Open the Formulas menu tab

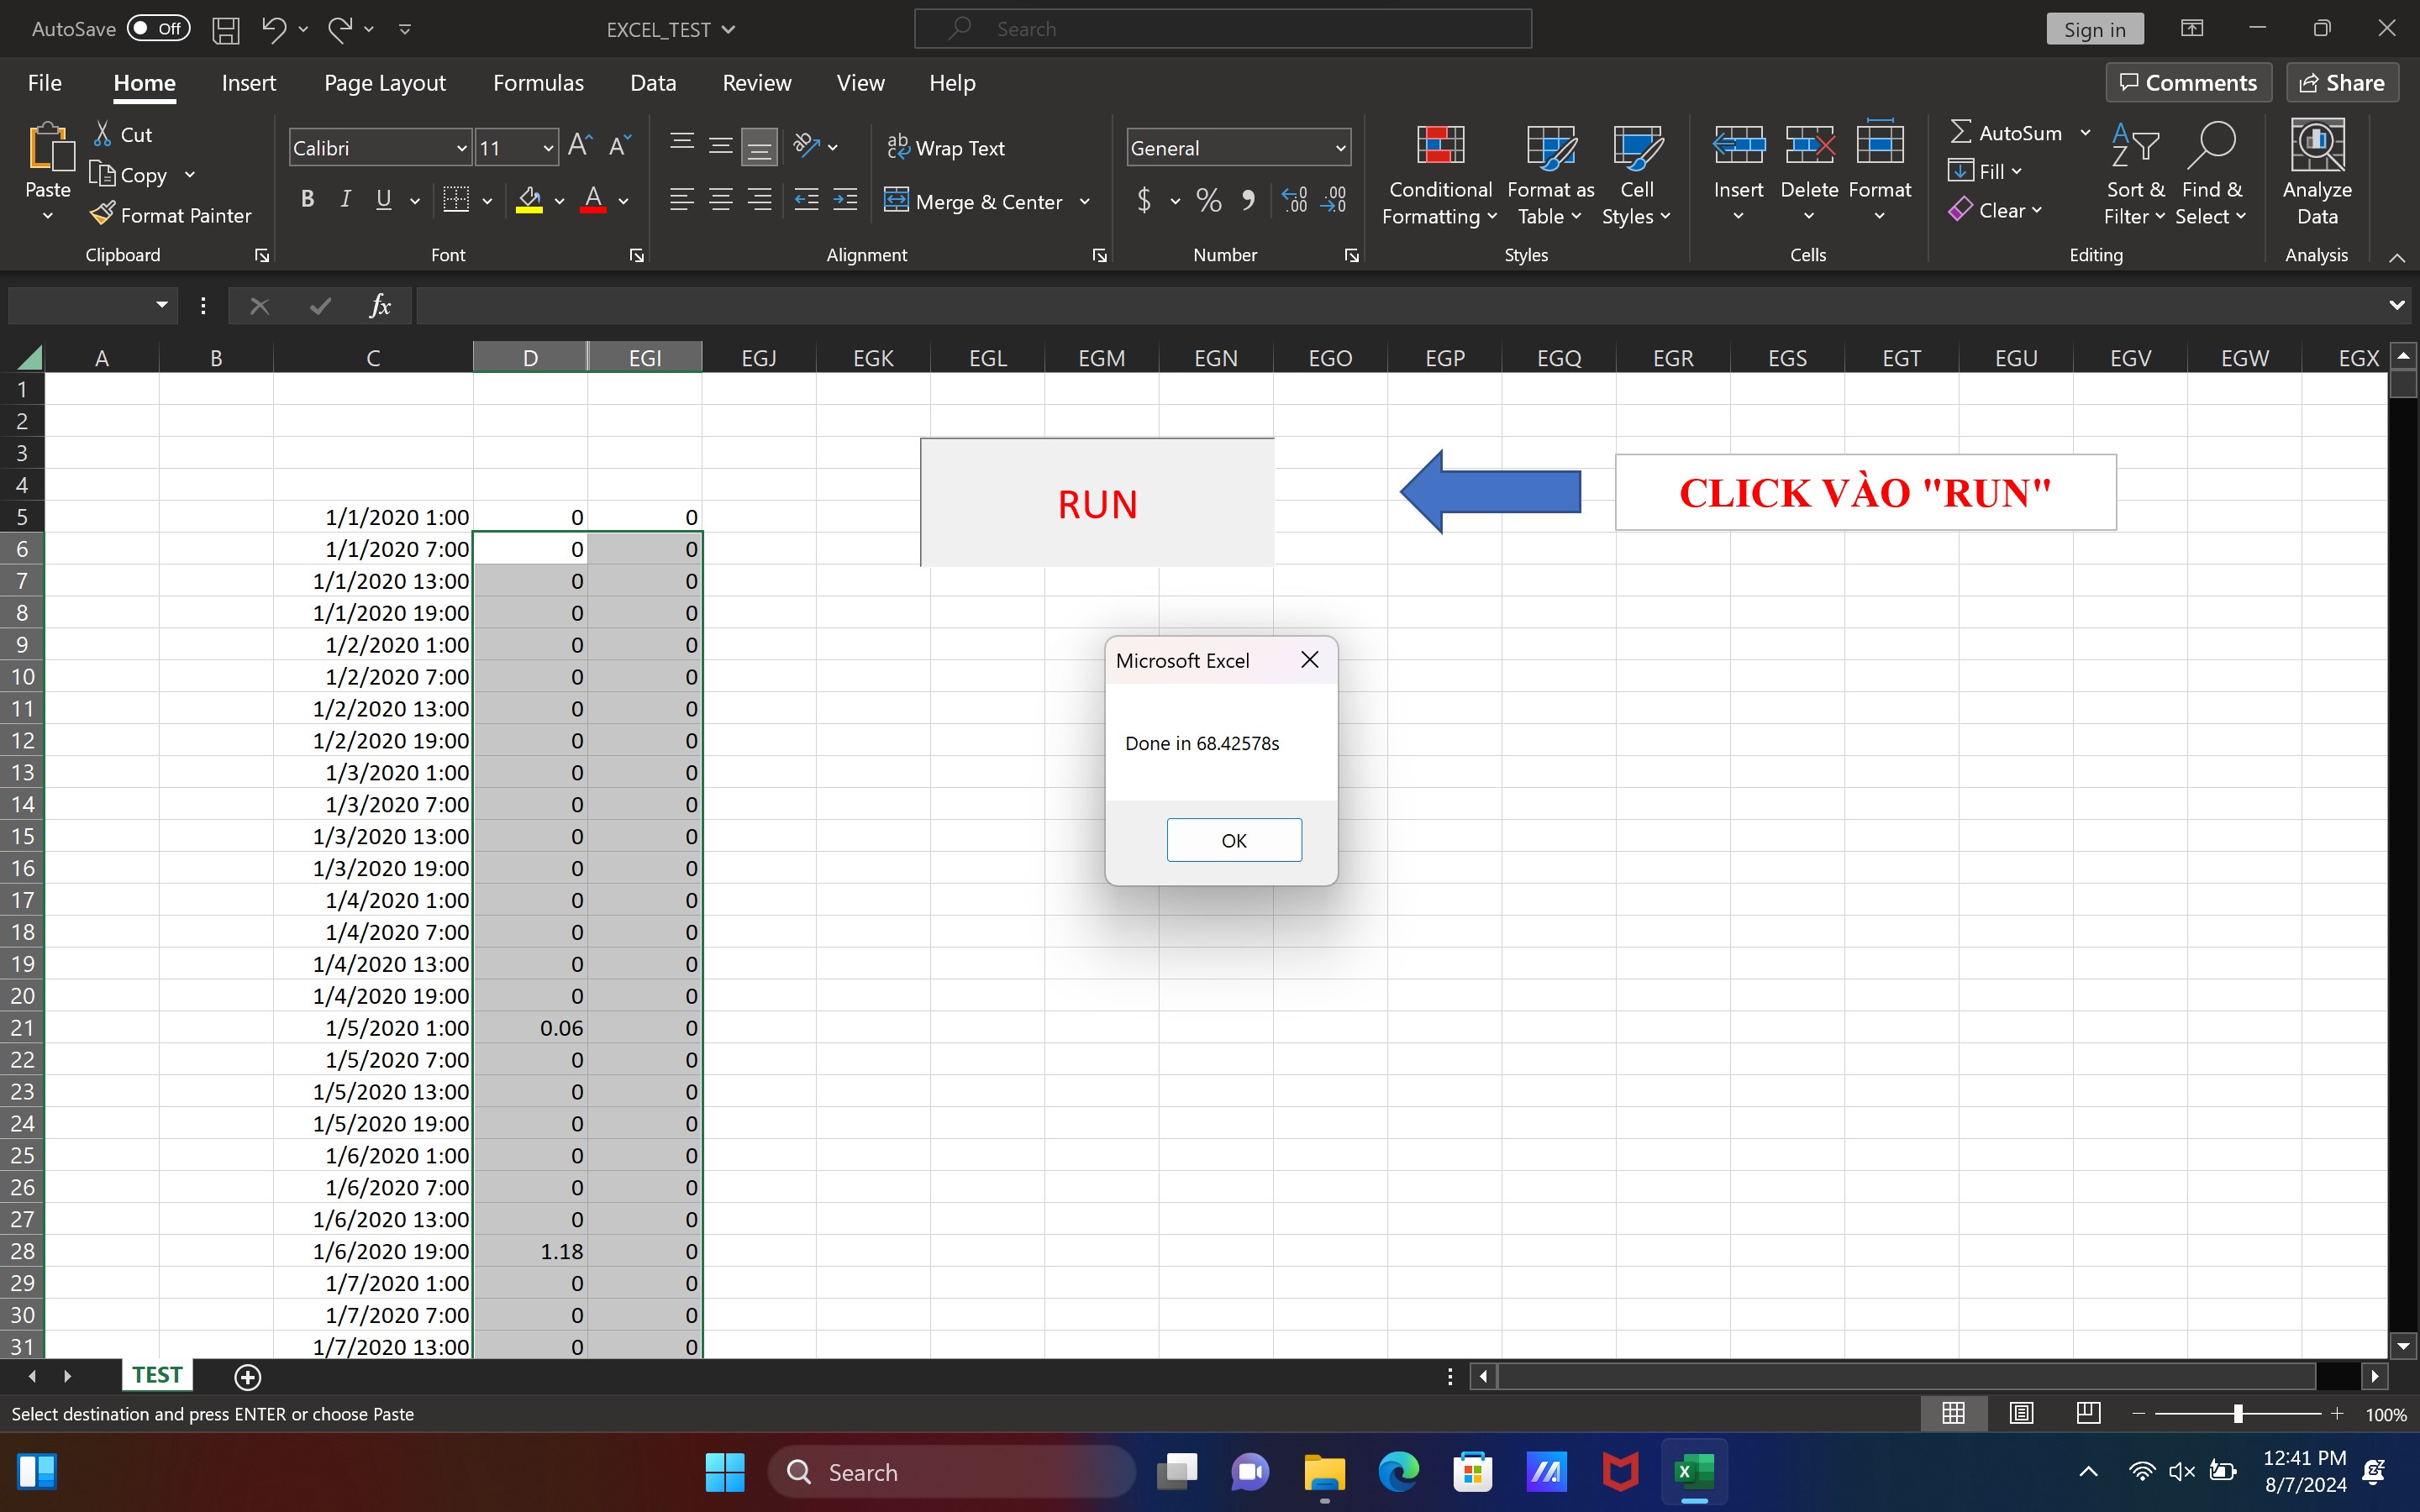[x=537, y=81]
